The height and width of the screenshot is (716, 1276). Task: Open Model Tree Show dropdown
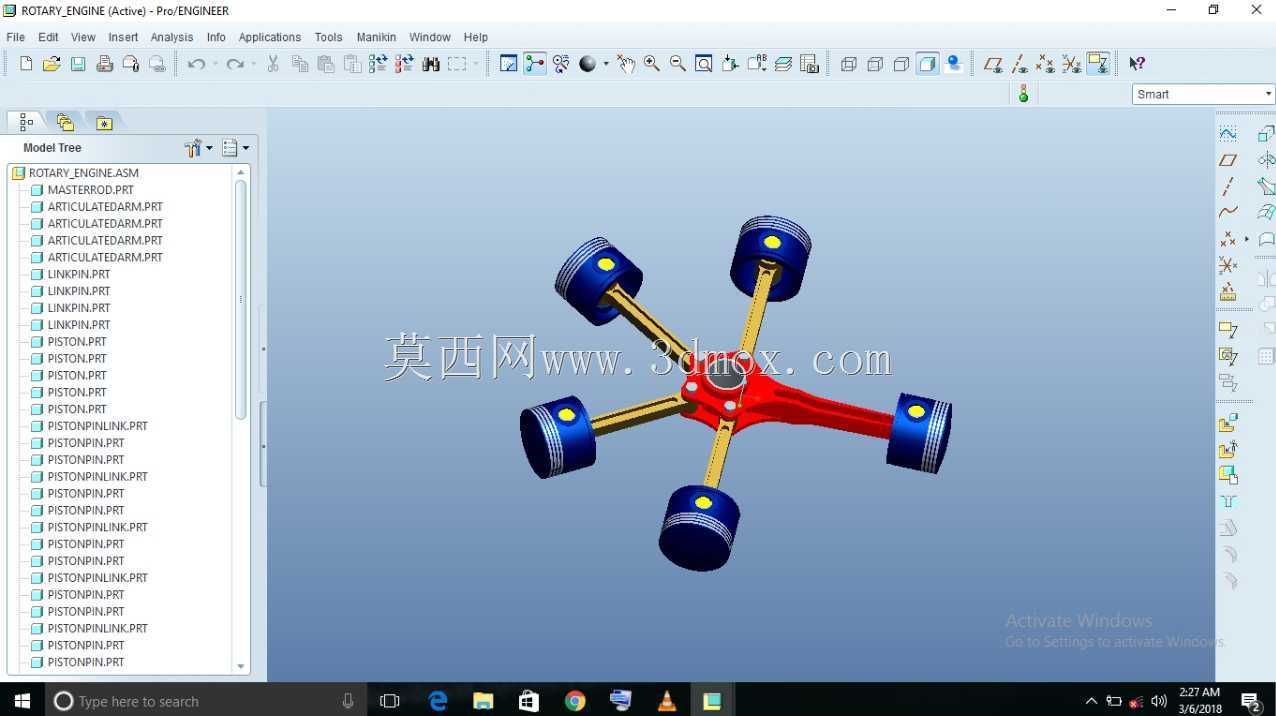198,148
